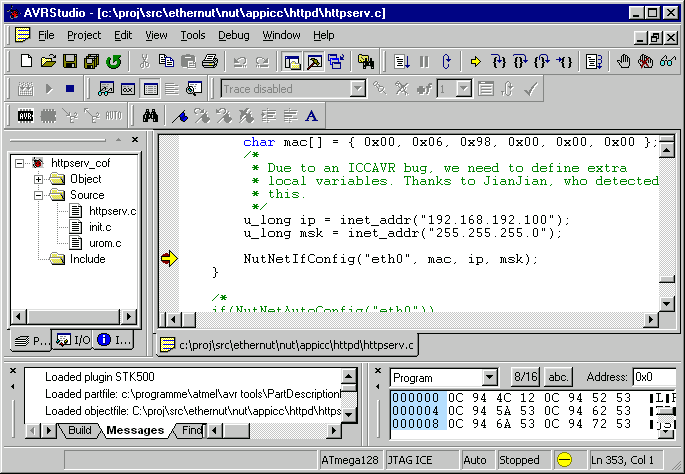Create a new file with the blank page icon
Screen dimensions: 685x474
point(26,61)
